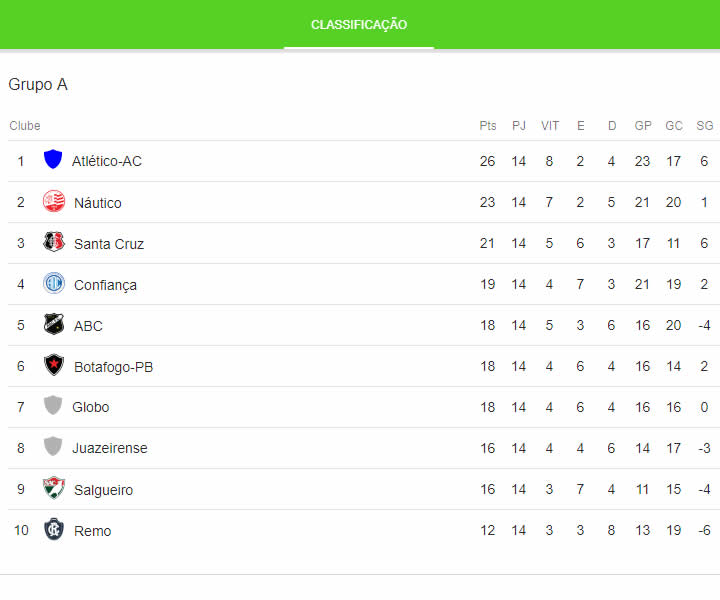
Task: Open the Remo team name link
Action: (x=93, y=531)
